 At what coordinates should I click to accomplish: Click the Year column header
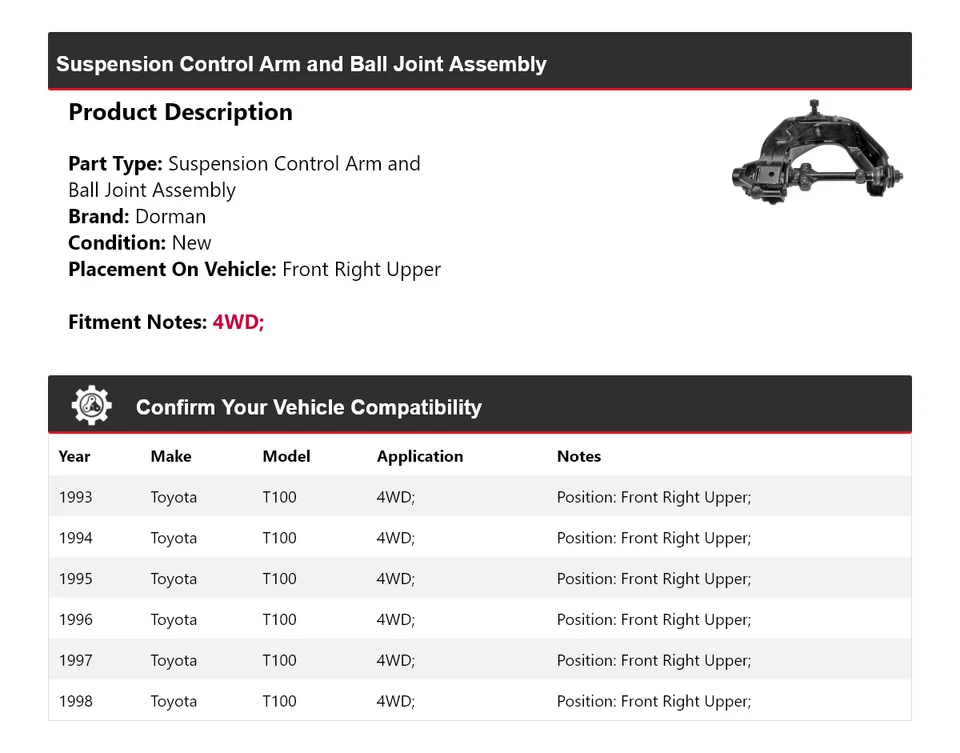pos(74,456)
